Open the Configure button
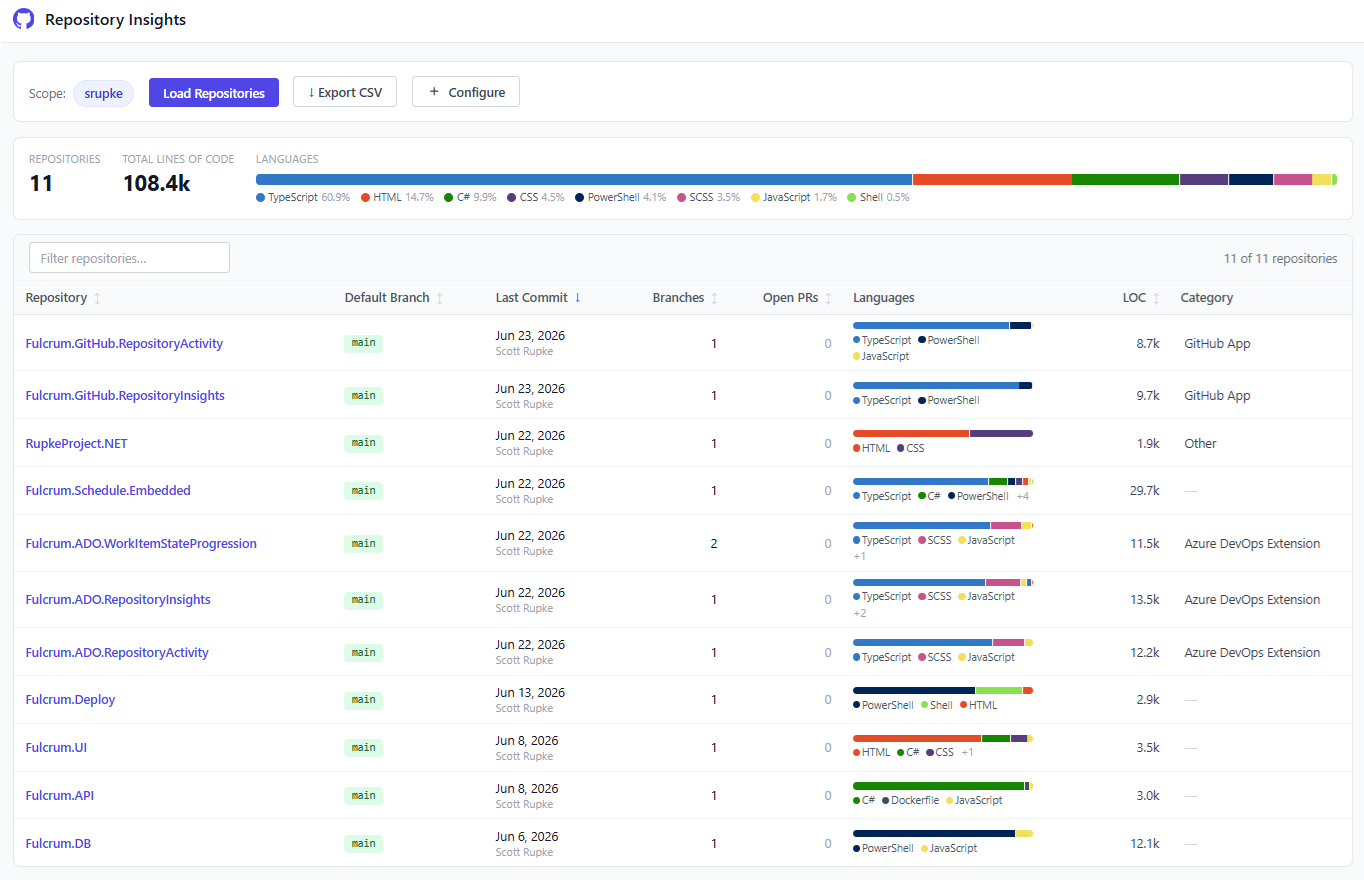This screenshot has width=1364, height=880. point(466,92)
